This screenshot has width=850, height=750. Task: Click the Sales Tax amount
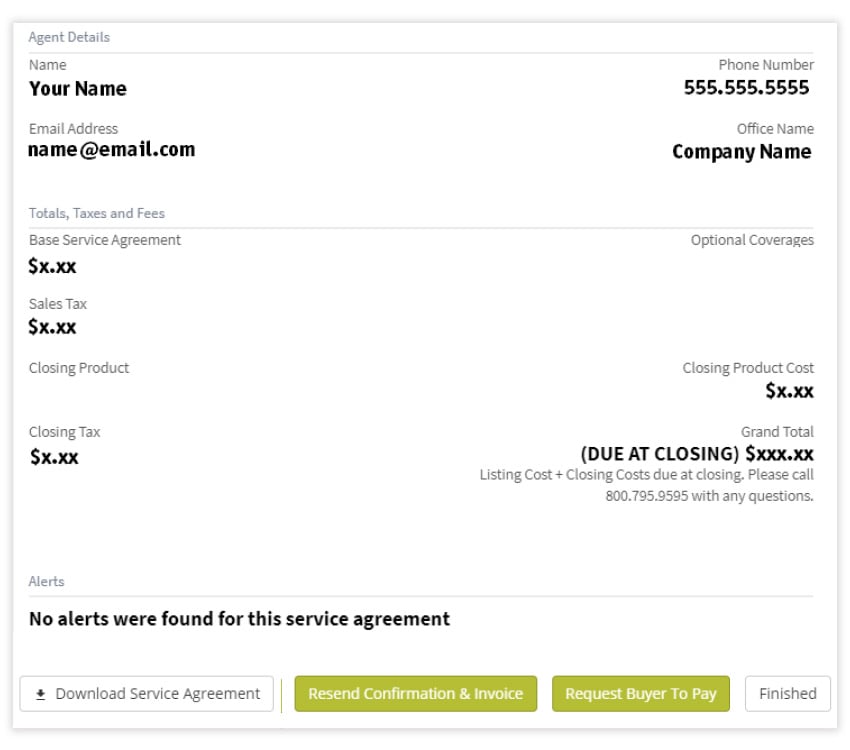53,327
